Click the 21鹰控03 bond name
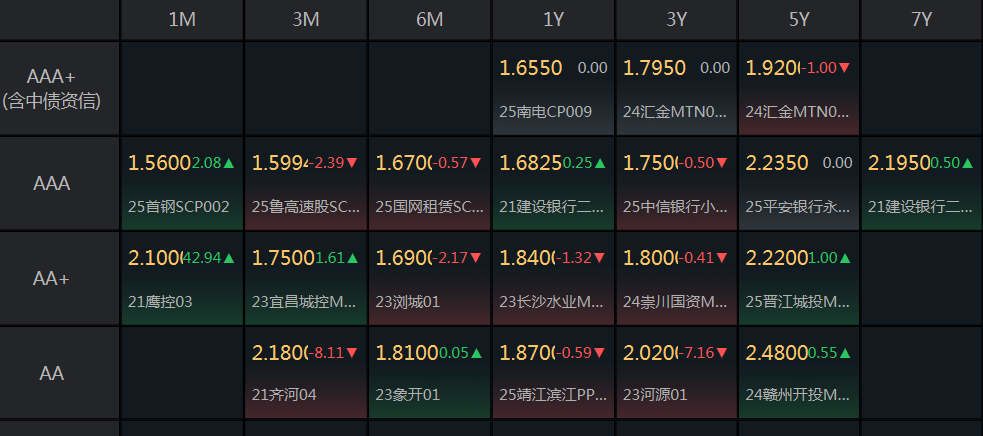The image size is (983, 436). [x=160, y=301]
